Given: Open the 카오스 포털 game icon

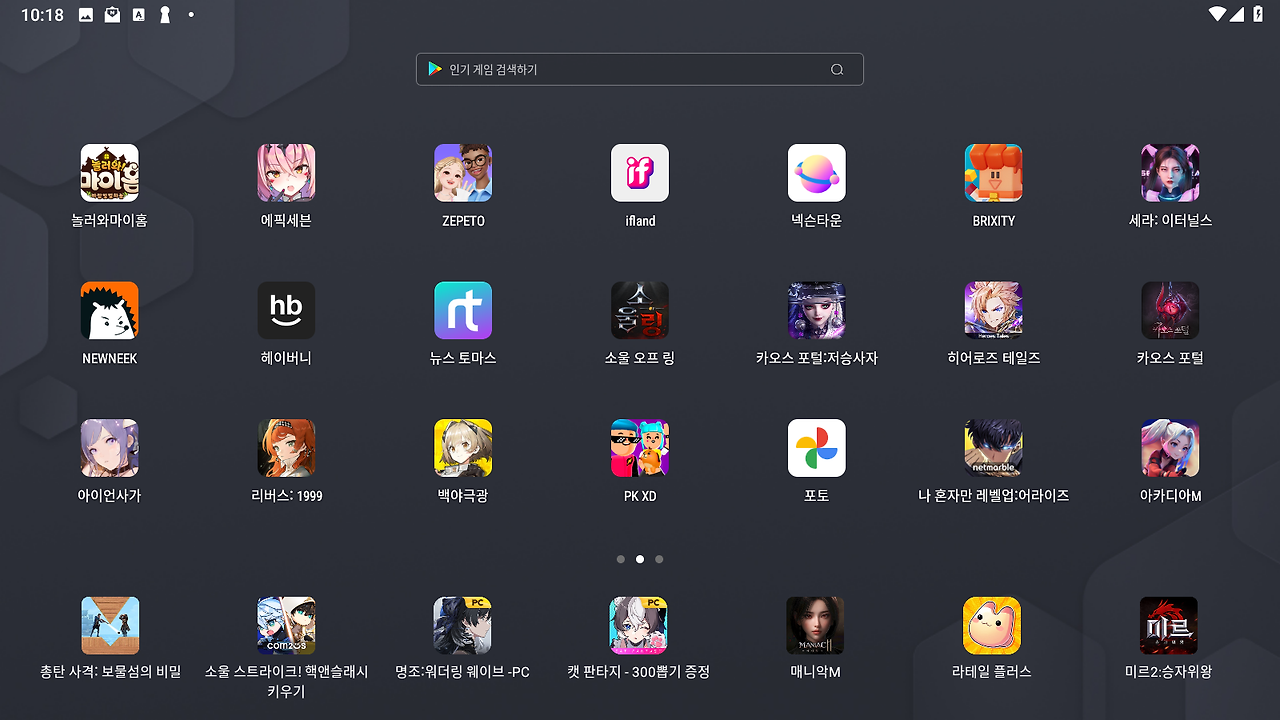Looking at the screenshot, I should click(1170, 310).
